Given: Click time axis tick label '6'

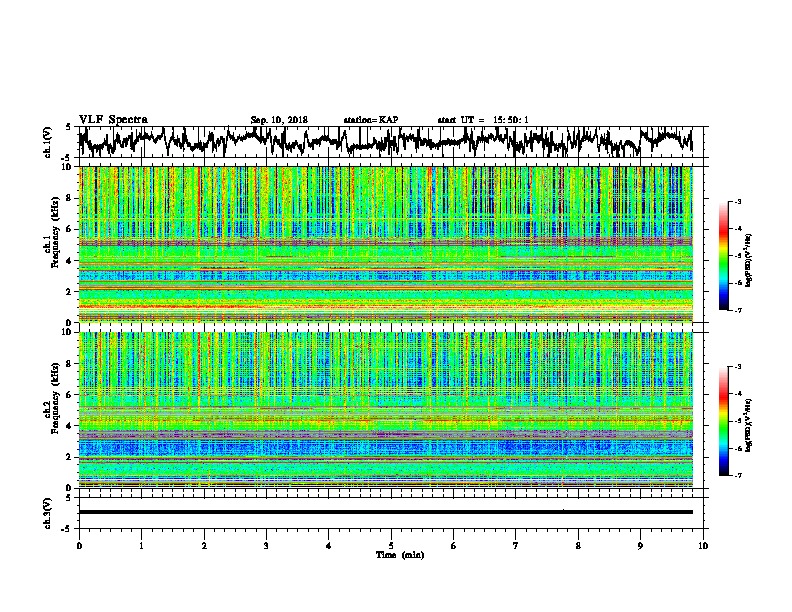Looking at the screenshot, I should [x=454, y=546].
